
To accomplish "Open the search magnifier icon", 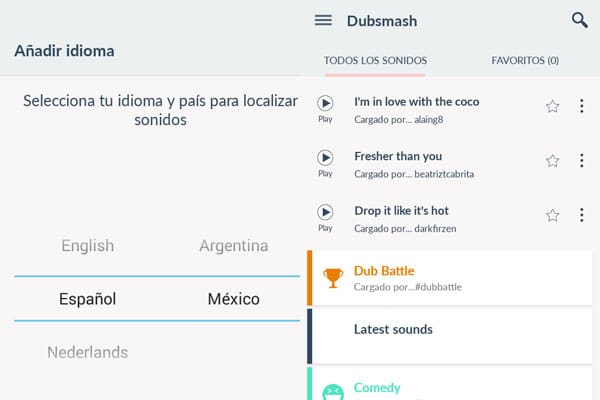I will point(580,20).
